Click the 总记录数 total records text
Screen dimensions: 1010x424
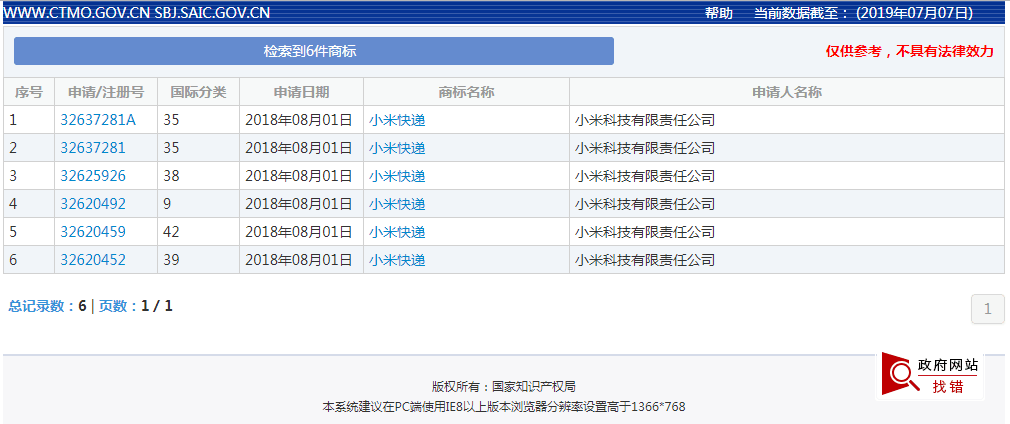pos(47,306)
